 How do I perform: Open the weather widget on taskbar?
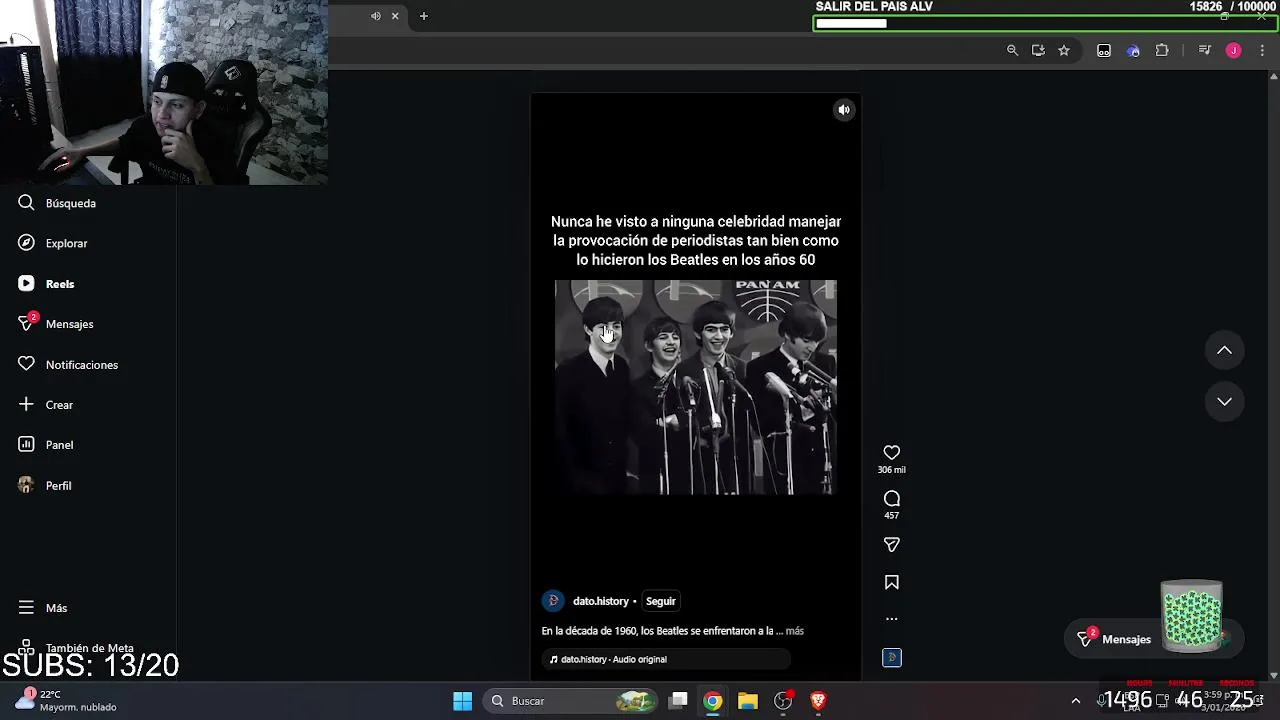pos(66,700)
